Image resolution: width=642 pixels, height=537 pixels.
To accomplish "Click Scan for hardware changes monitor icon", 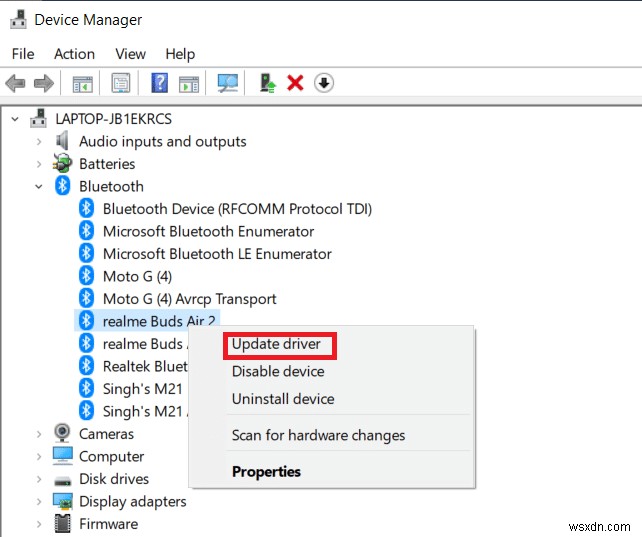I will [228, 83].
